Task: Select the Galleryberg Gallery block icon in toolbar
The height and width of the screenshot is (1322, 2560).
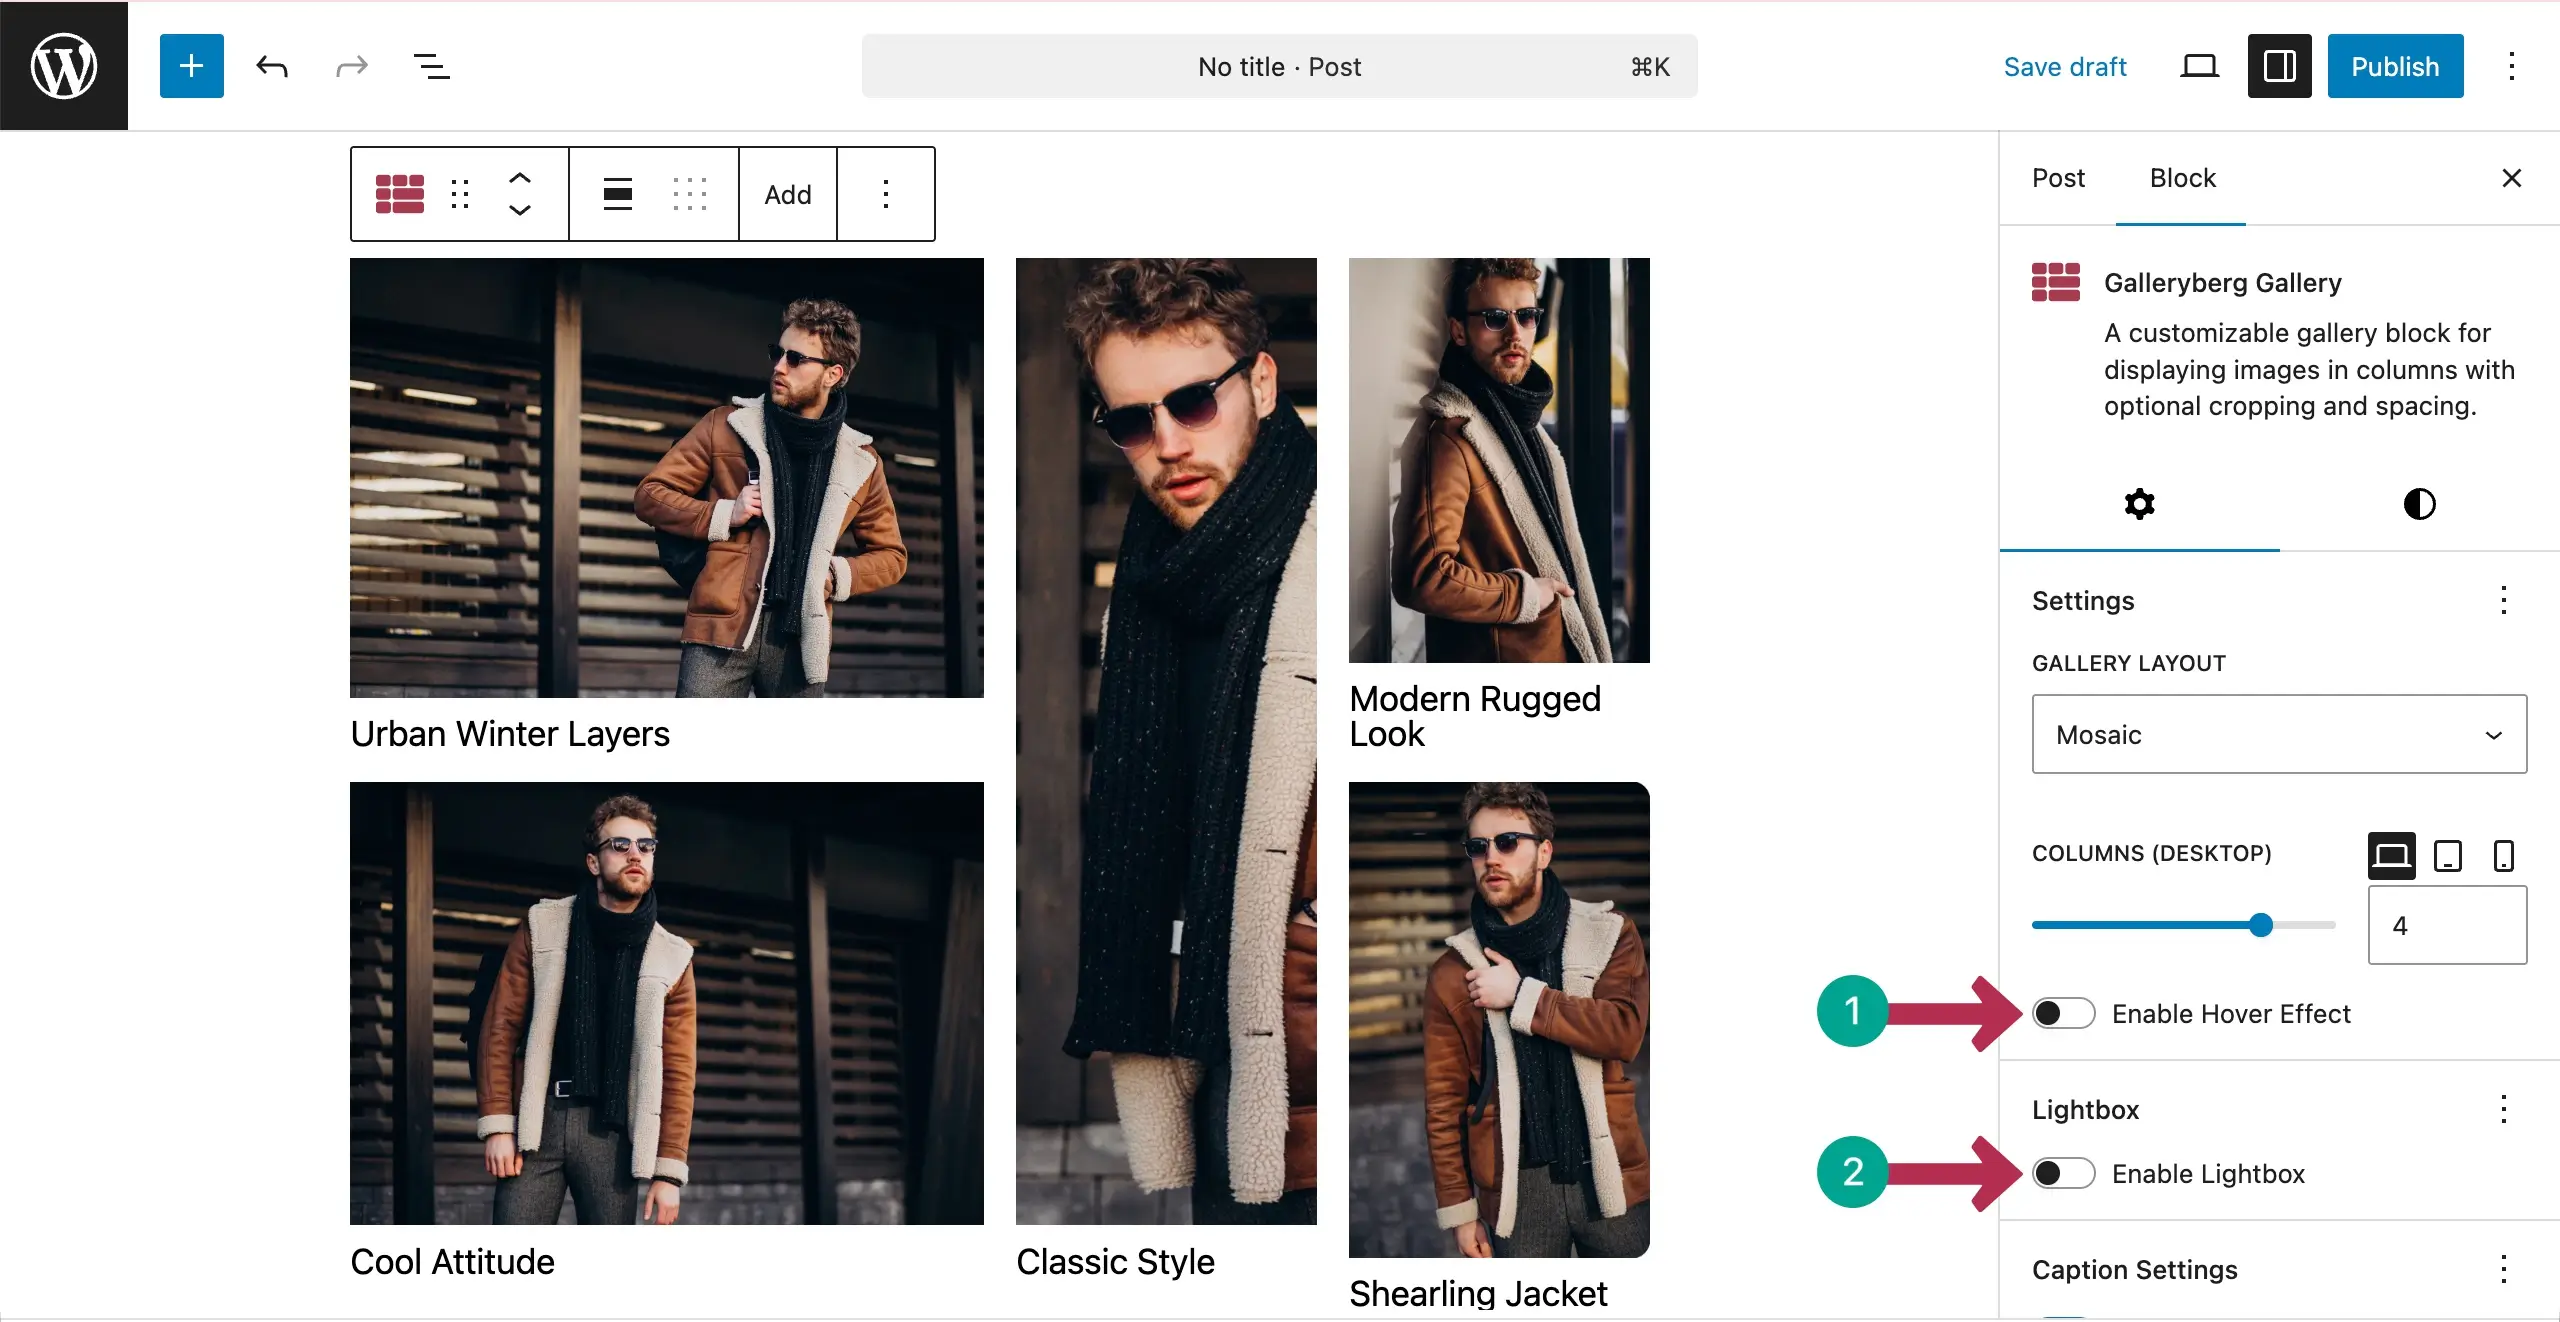Action: 398,194
